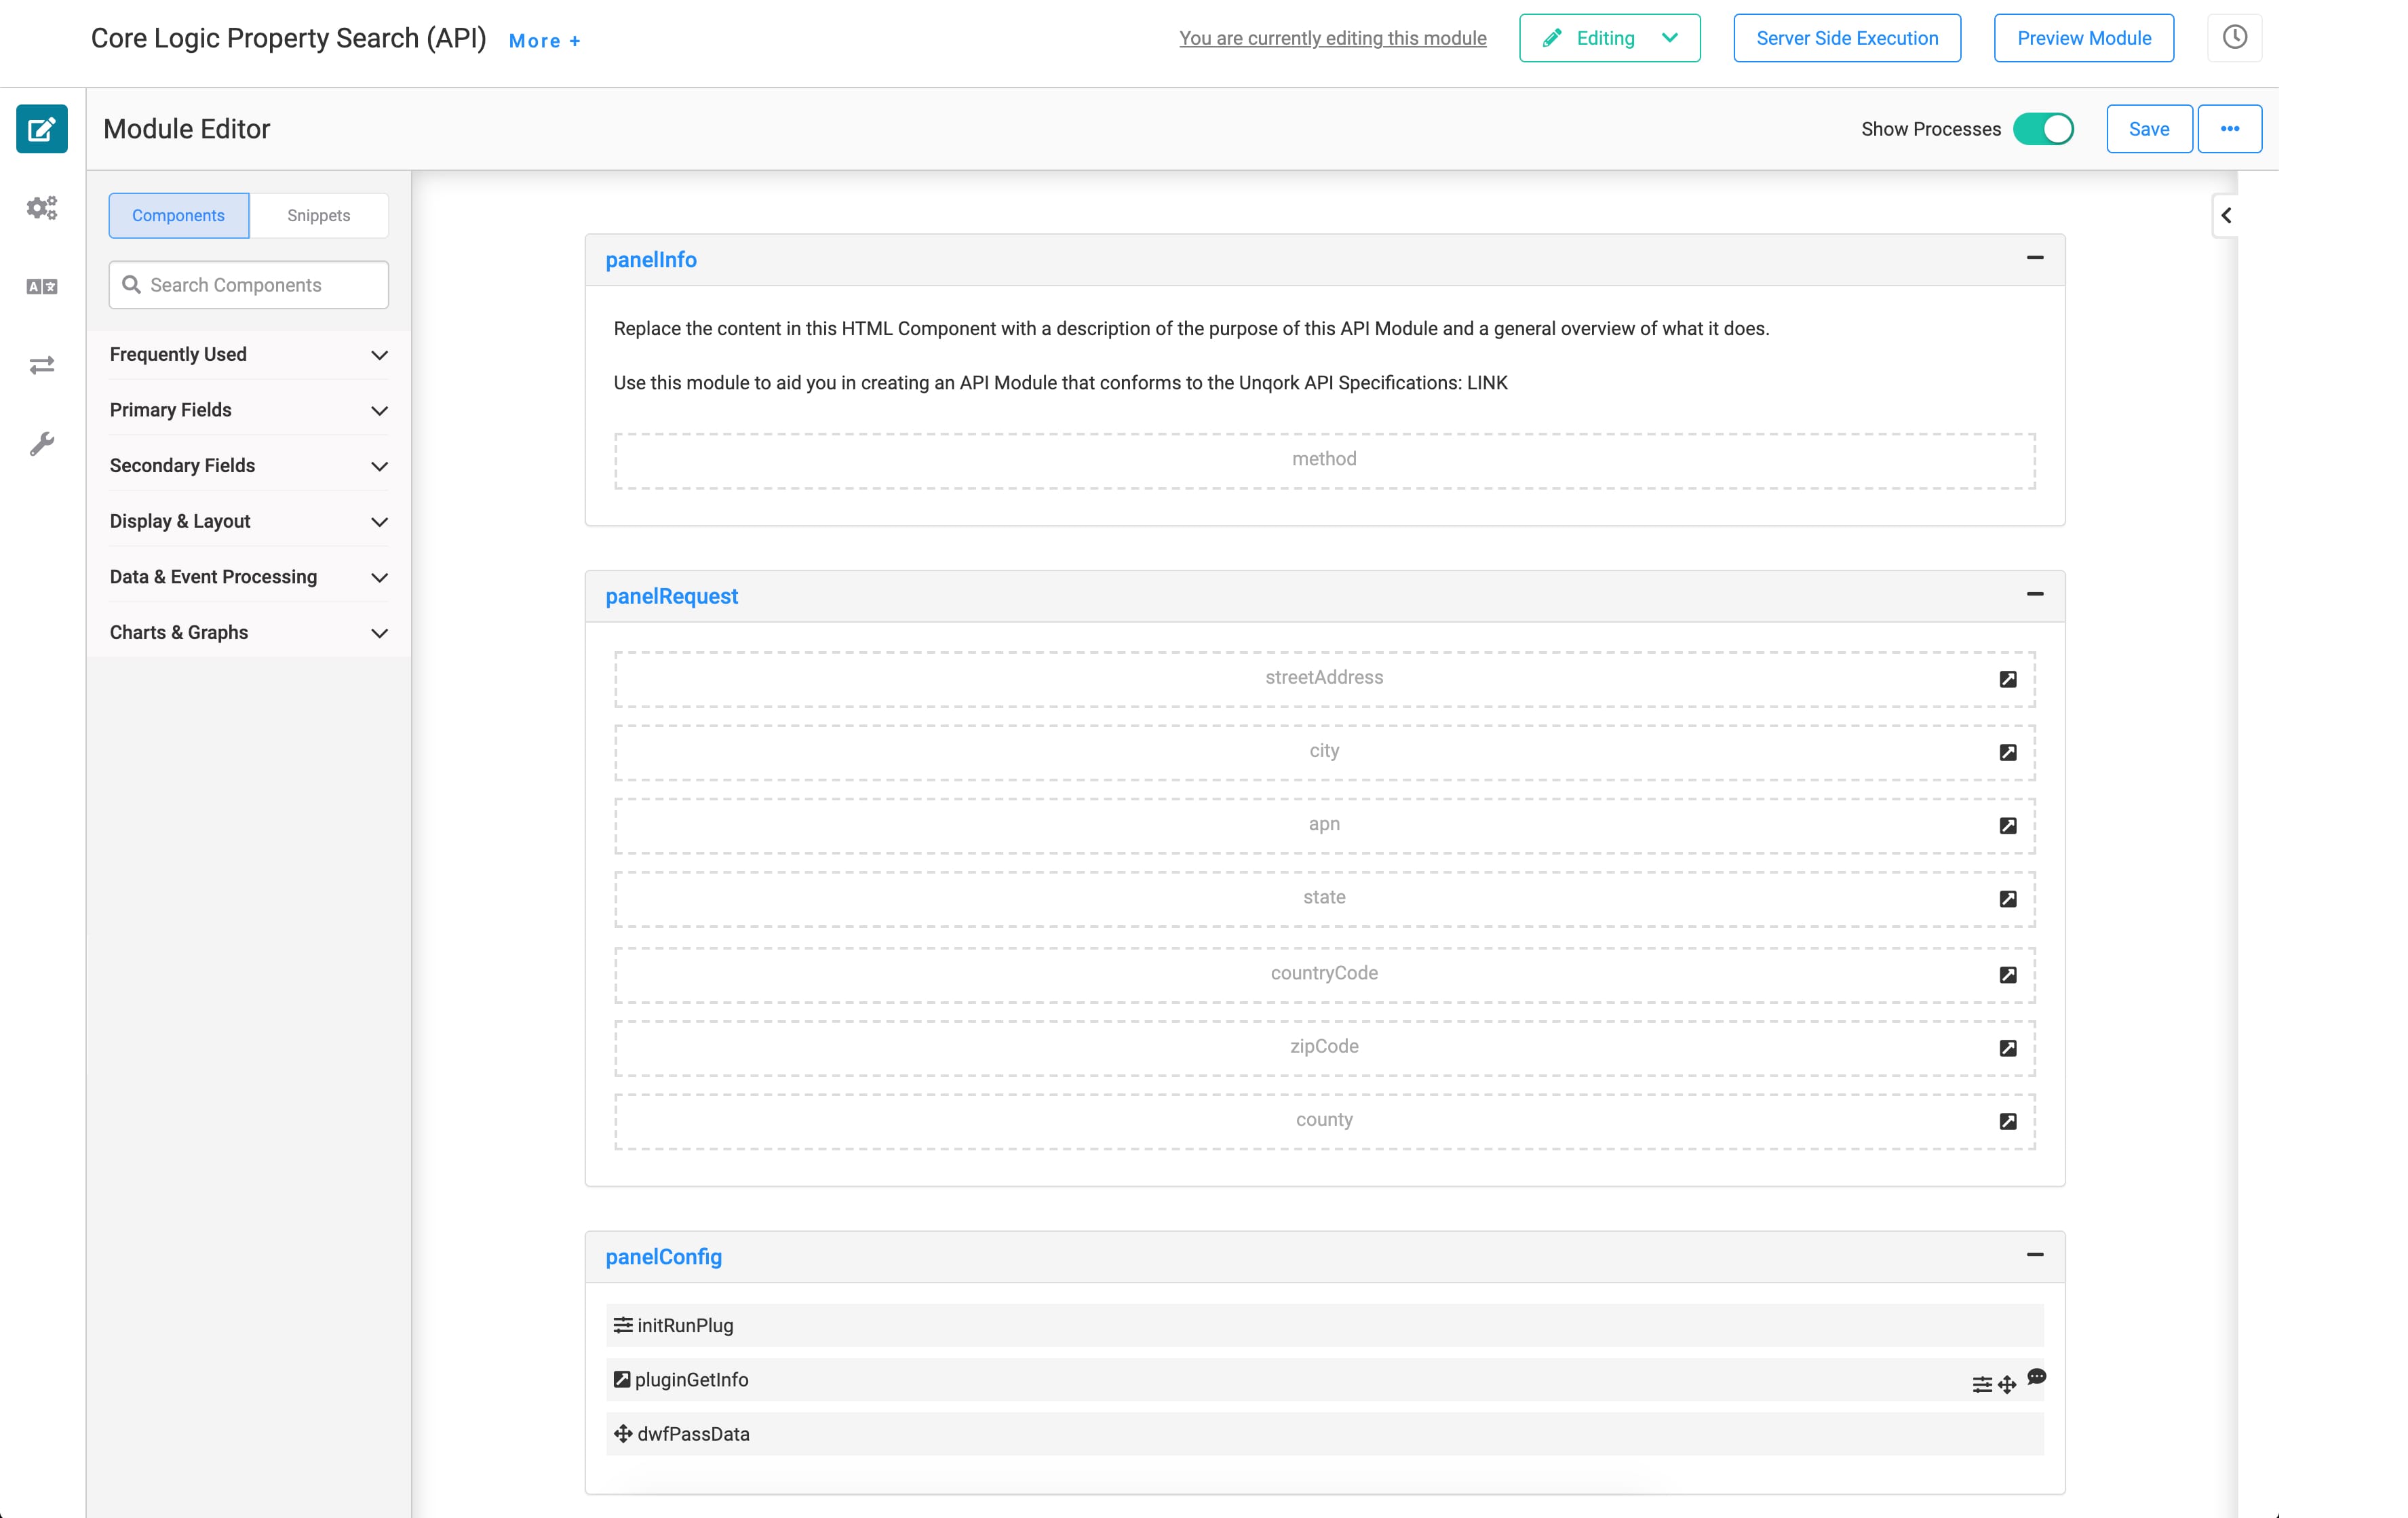The image size is (2408, 1518).
Task: Switch to the Components tab
Action: coord(179,216)
